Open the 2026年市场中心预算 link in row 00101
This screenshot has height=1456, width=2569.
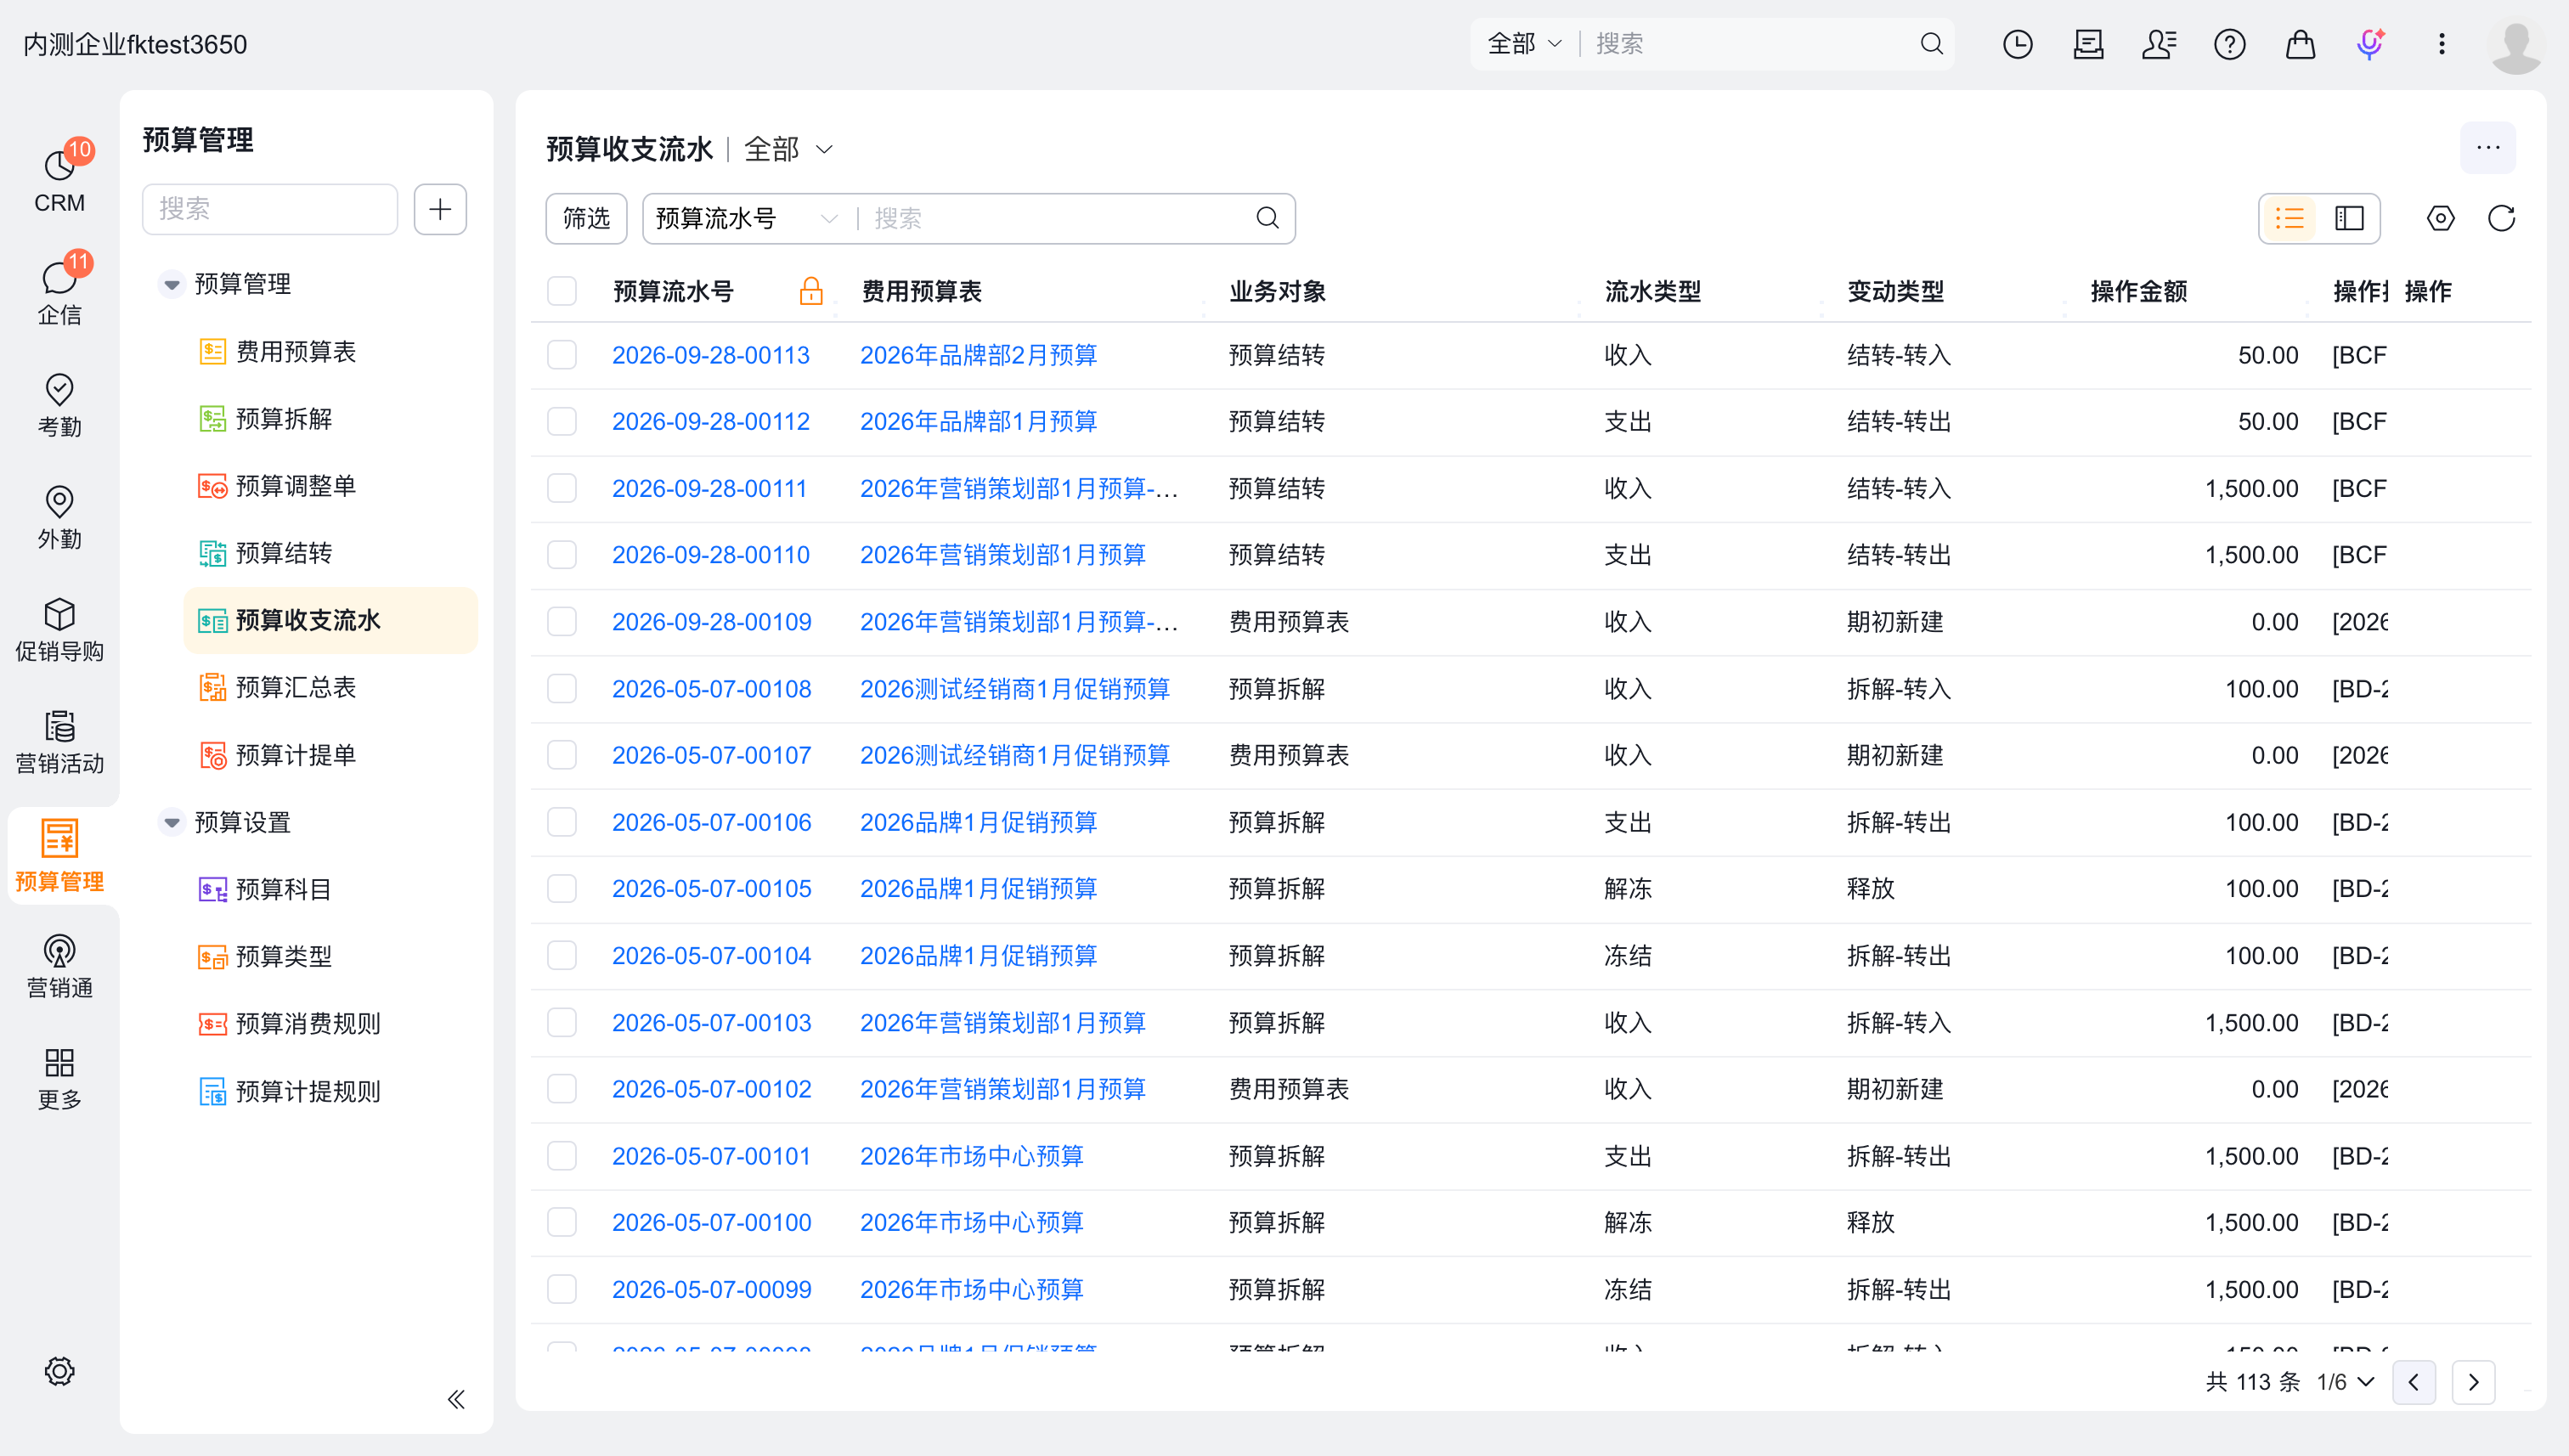pos(971,1156)
